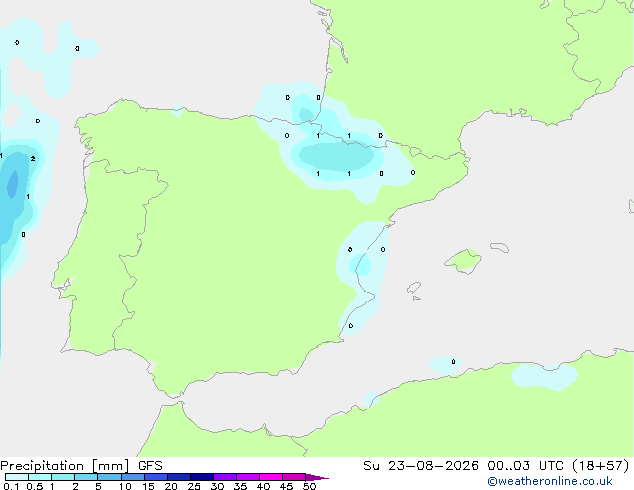The width and height of the screenshot is (634, 490).
Task: Pick the 1–2 mm legend swatch
Action: tap(63, 477)
